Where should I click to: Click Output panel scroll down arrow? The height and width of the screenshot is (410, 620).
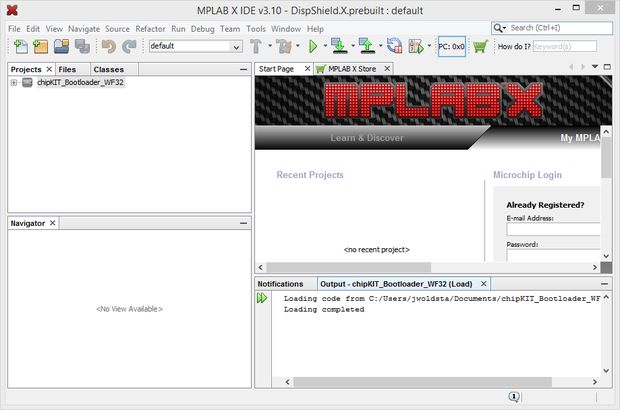pos(606,371)
